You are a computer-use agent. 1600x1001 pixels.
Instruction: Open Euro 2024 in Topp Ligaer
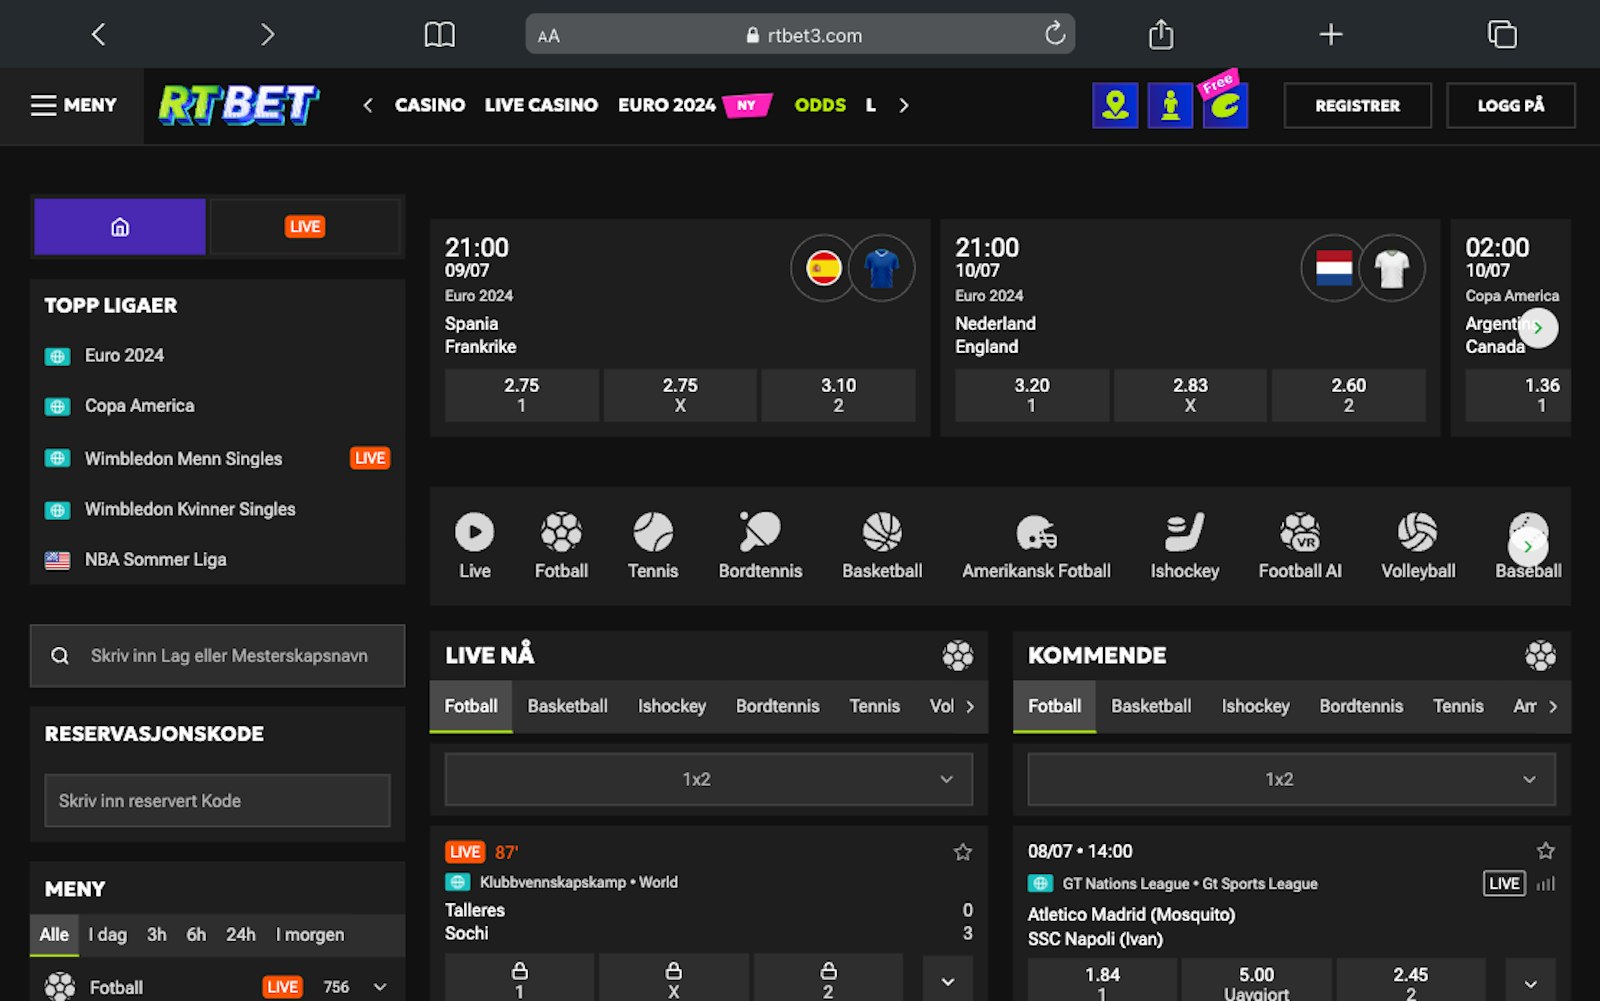(124, 356)
